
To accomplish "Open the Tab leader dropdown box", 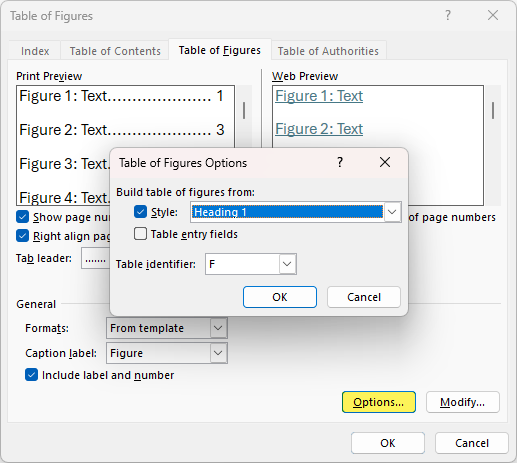I will click(x=96, y=258).
